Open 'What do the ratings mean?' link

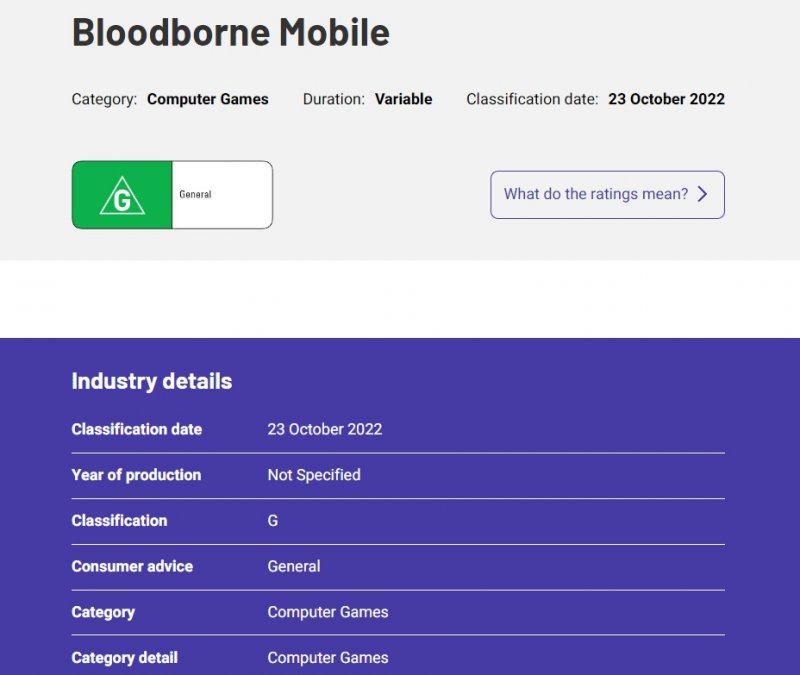coord(607,194)
